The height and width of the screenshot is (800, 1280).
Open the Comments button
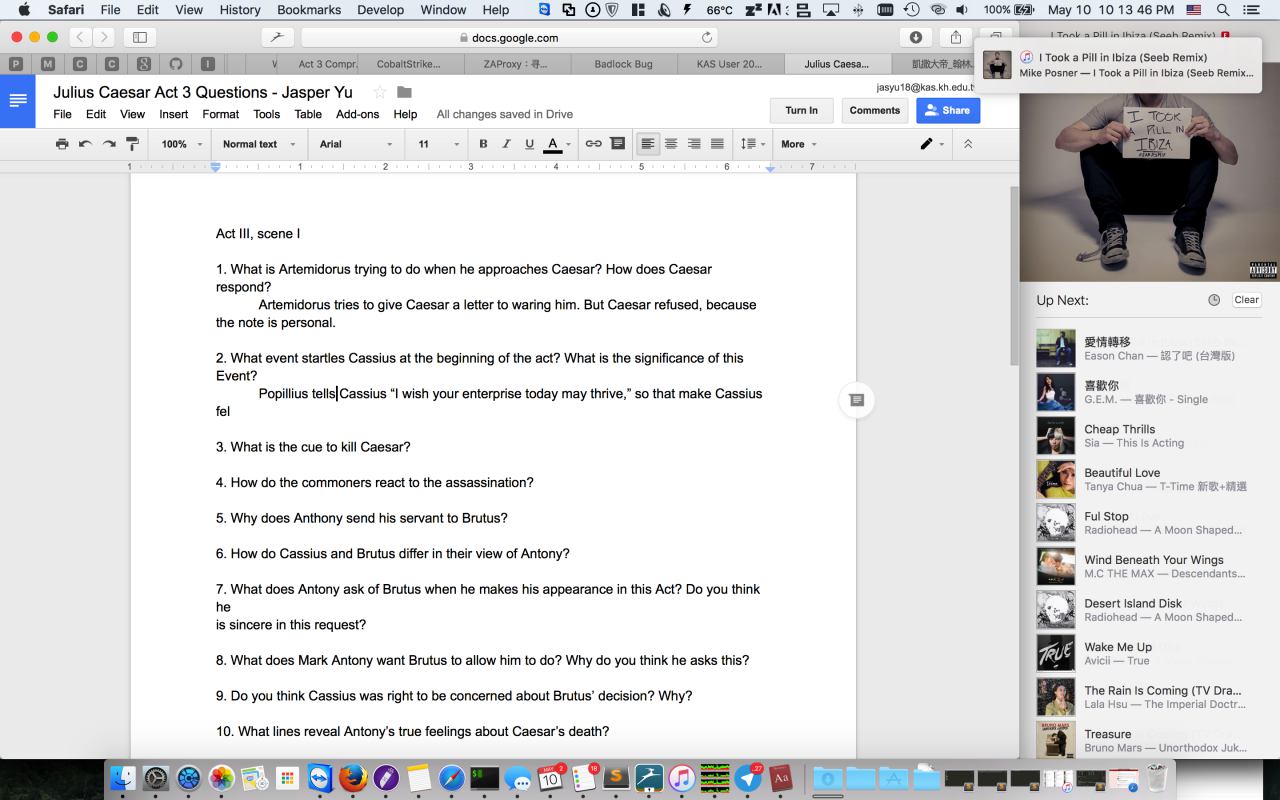pos(875,111)
